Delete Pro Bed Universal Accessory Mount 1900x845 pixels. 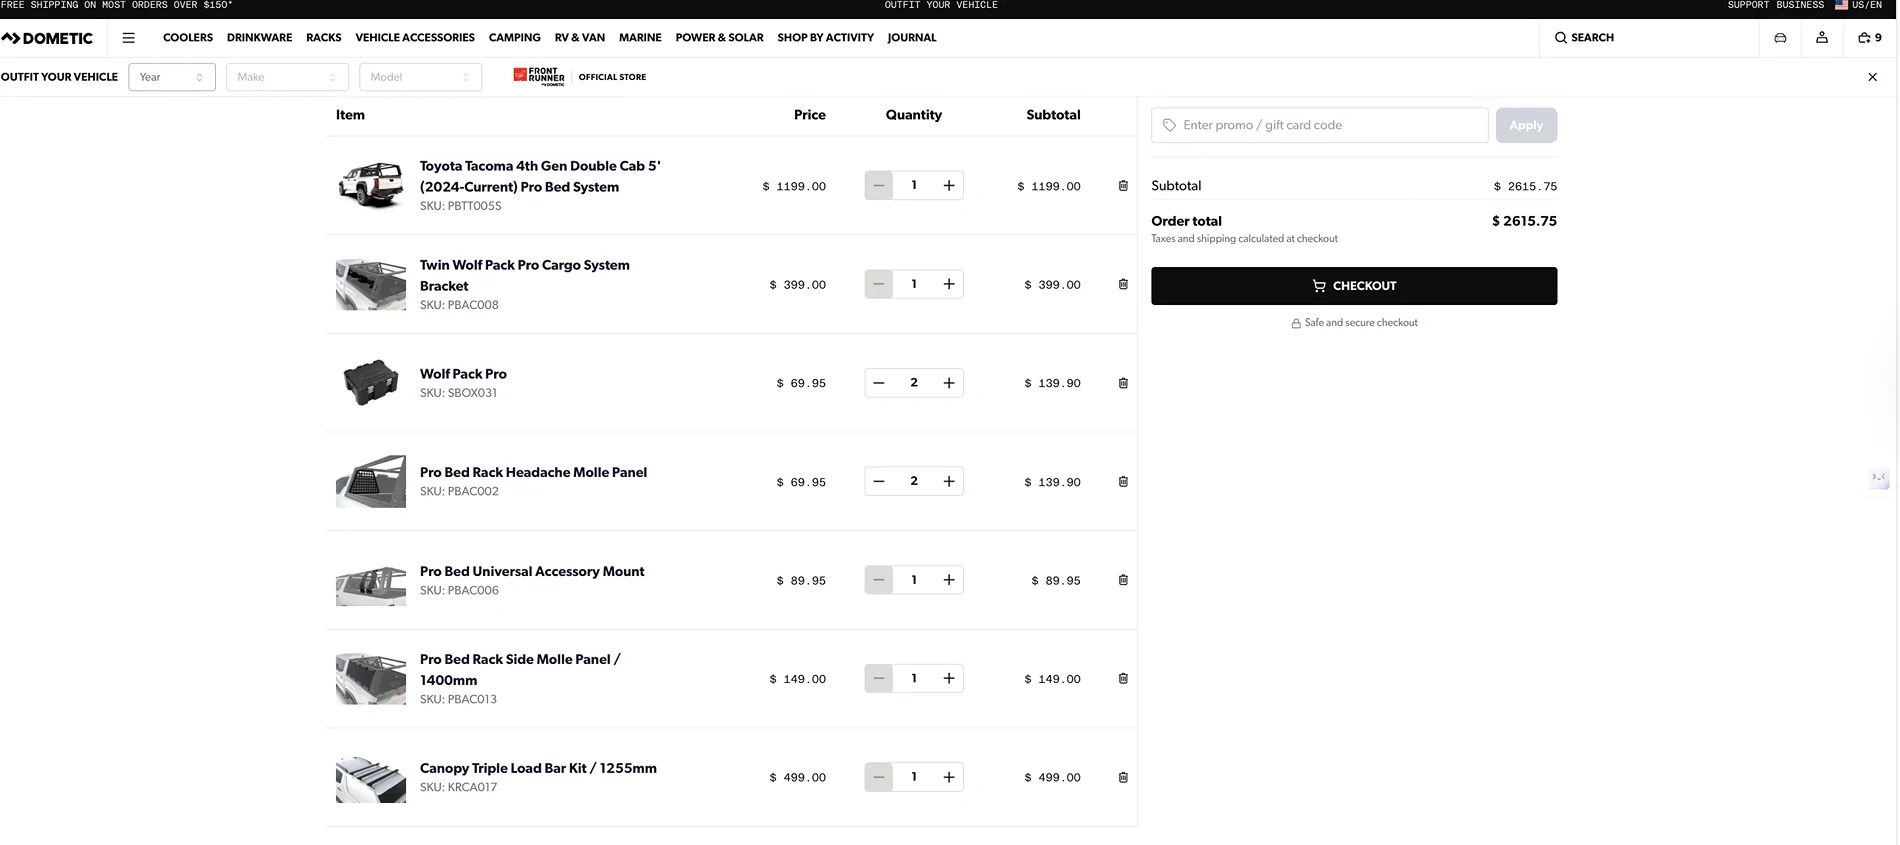1123,580
